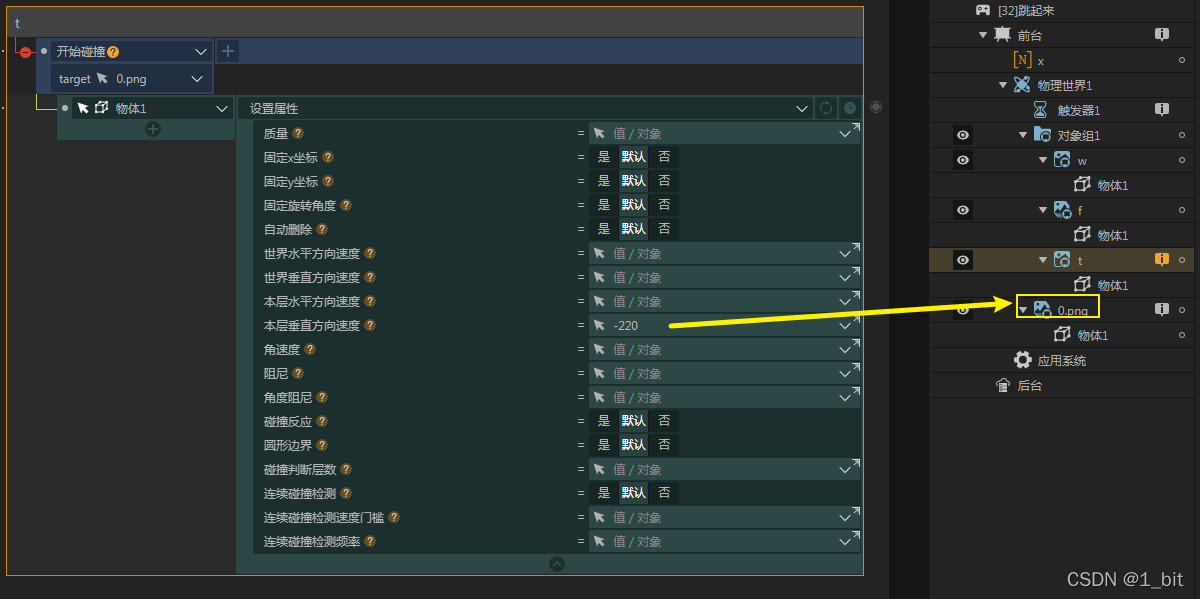Collapse the w object node

(x=1043, y=160)
